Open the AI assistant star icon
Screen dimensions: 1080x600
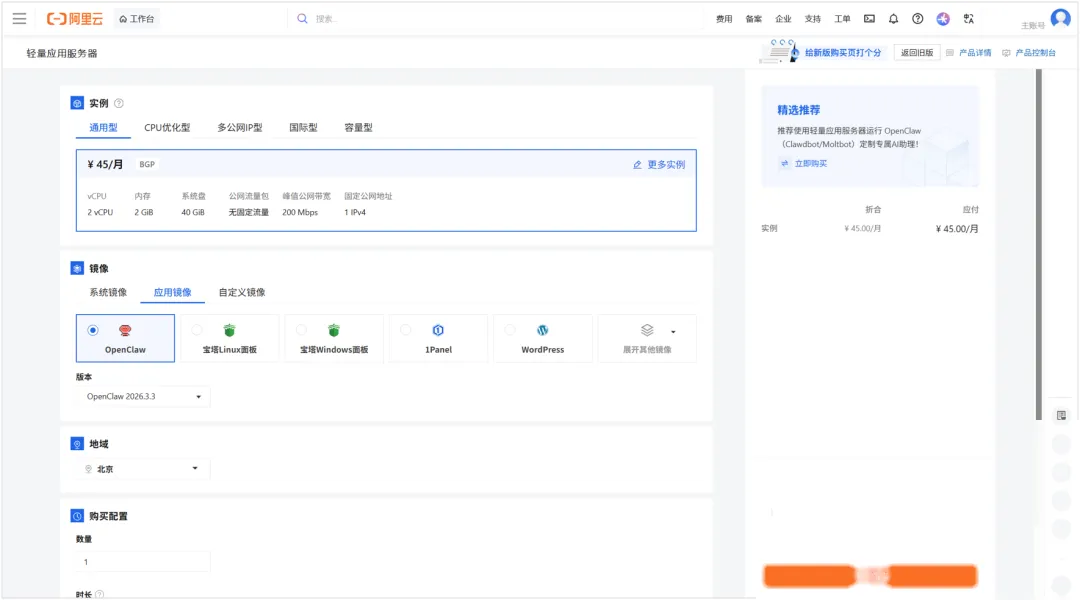tap(943, 19)
